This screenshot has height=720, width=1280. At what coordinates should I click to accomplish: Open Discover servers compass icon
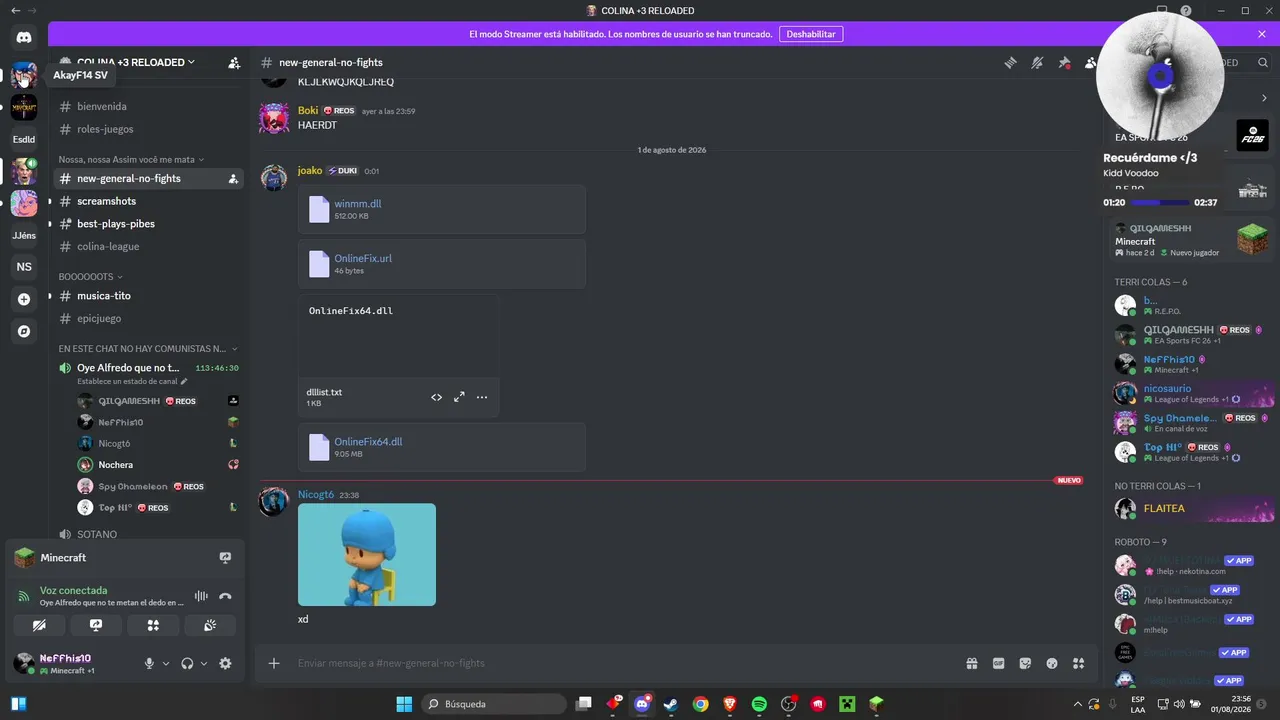coord(24,331)
